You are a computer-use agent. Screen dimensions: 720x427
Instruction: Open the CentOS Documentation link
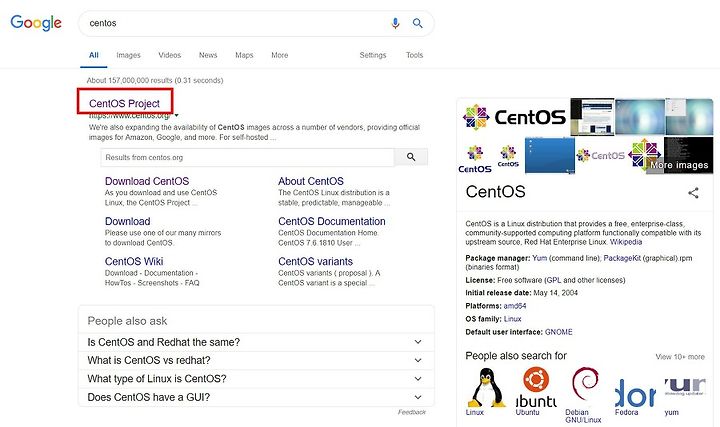[332, 221]
